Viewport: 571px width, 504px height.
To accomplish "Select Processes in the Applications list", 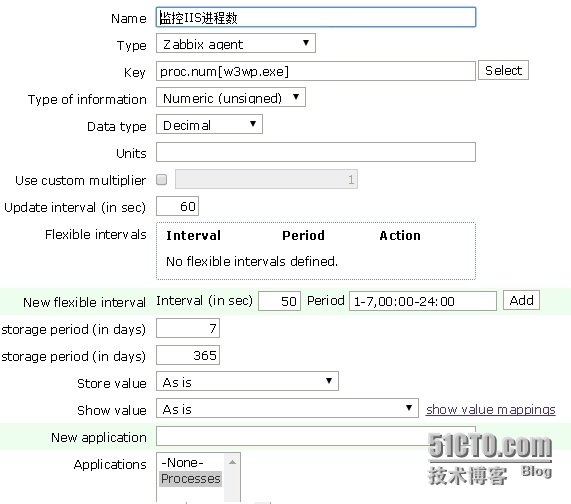I will [191, 479].
